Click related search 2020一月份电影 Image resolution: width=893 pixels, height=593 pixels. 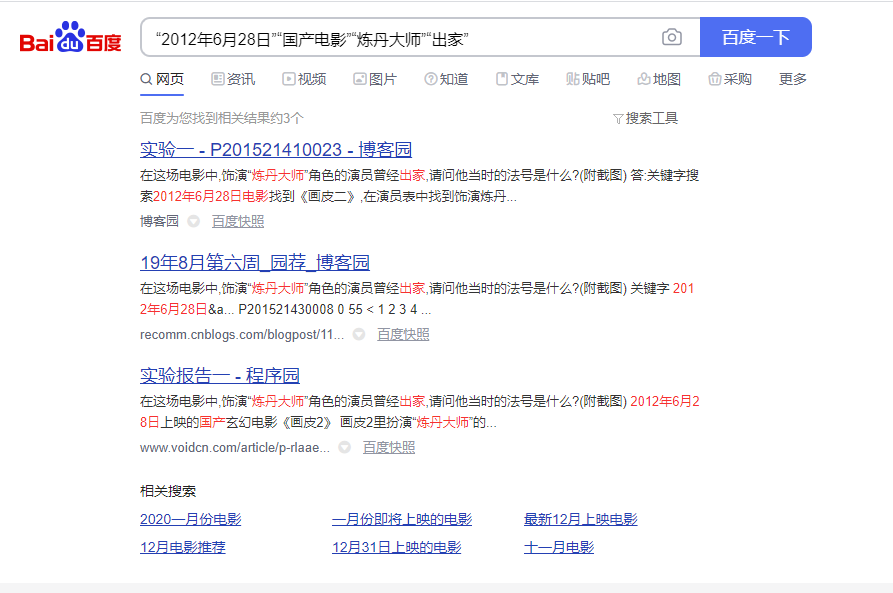191,520
